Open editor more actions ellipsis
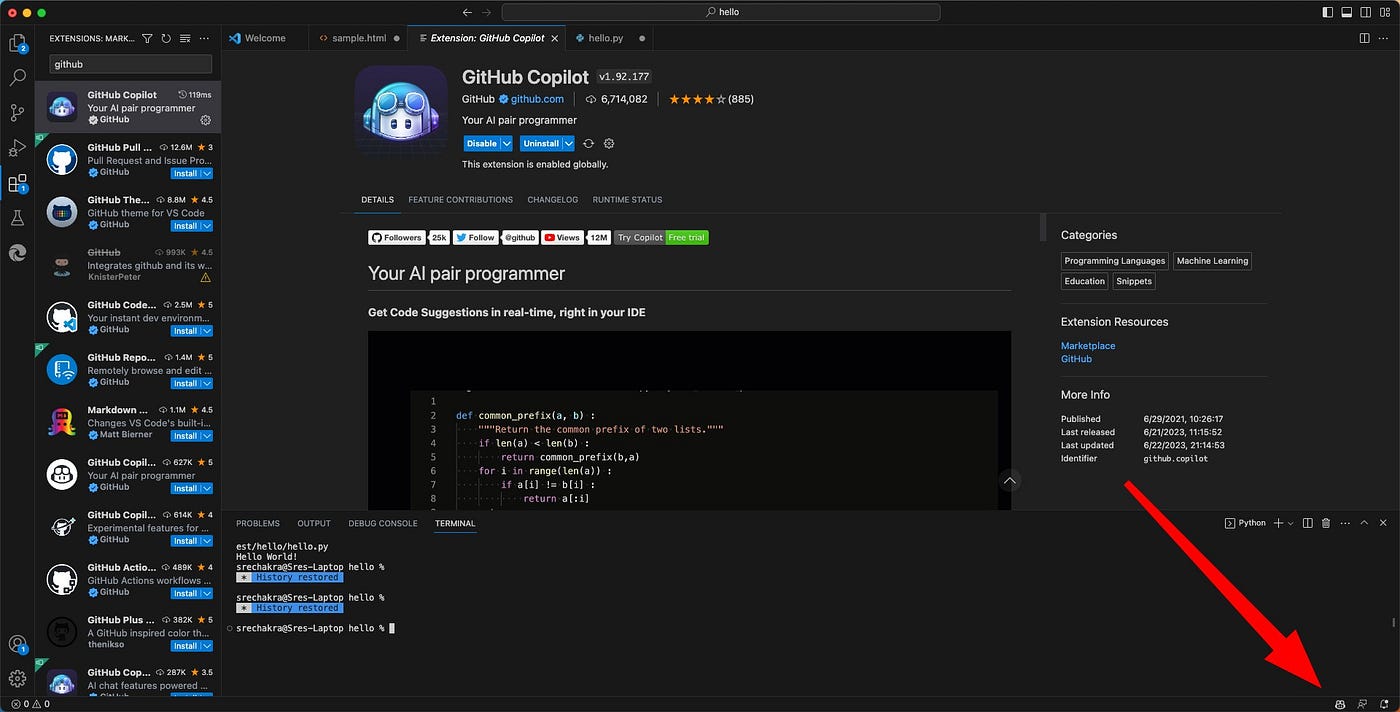Image resolution: width=1400 pixels, height=712 pixels. tap(1384, 38)
